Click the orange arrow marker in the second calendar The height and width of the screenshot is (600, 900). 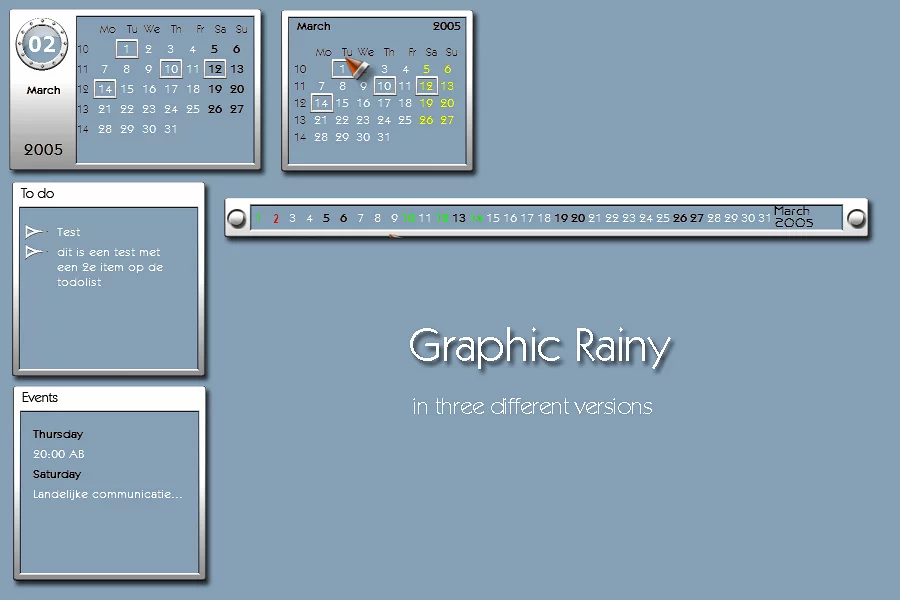pyautogui.click(x=357, y=66)
